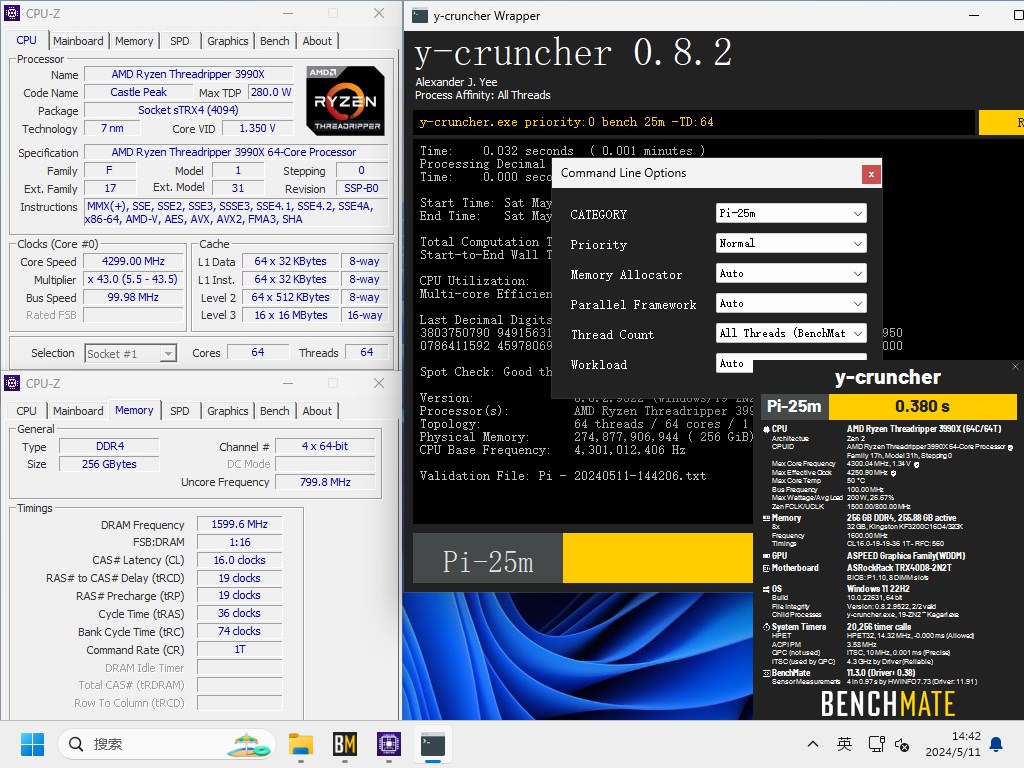Open the network tray icon
The height and width of the screenshot is (768, 1024).
876,744
